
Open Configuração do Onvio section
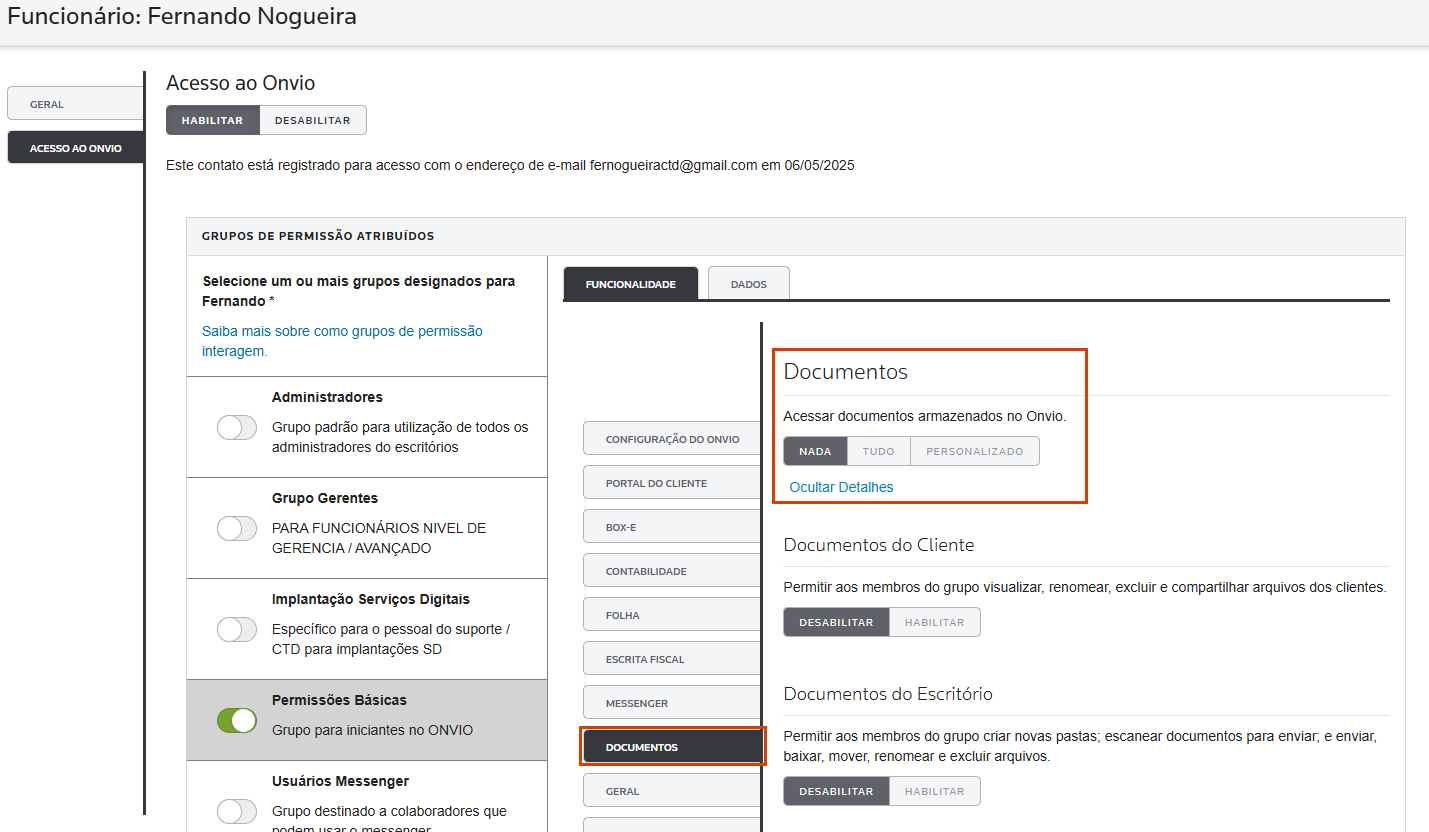pyautogui.click(x=672, y=439)
